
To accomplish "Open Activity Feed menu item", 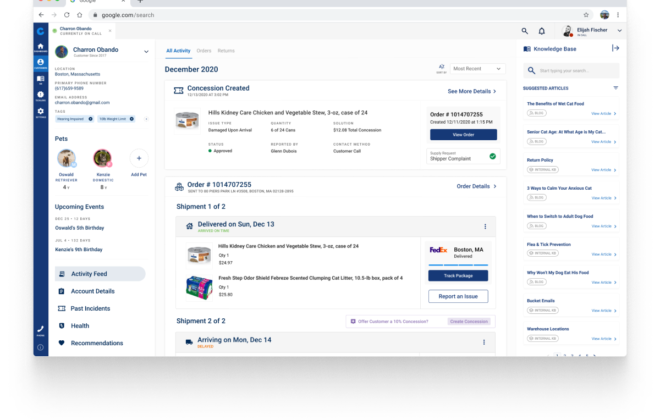I will coord(100,274).
